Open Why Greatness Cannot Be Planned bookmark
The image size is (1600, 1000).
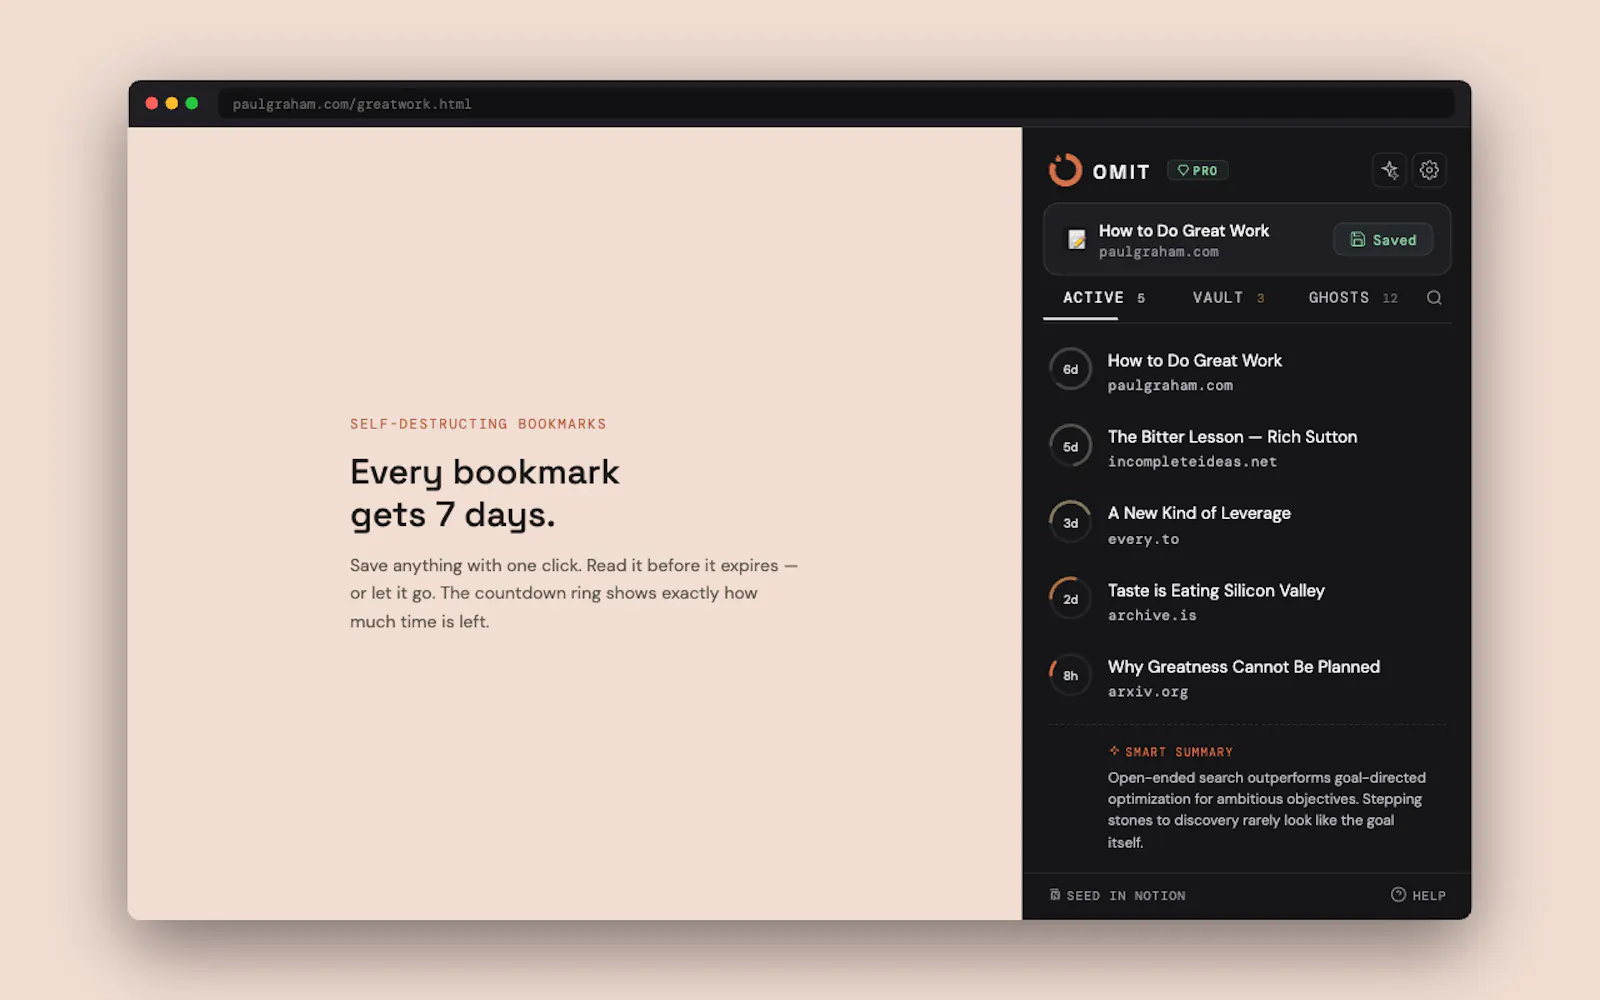click(1247, 677)
